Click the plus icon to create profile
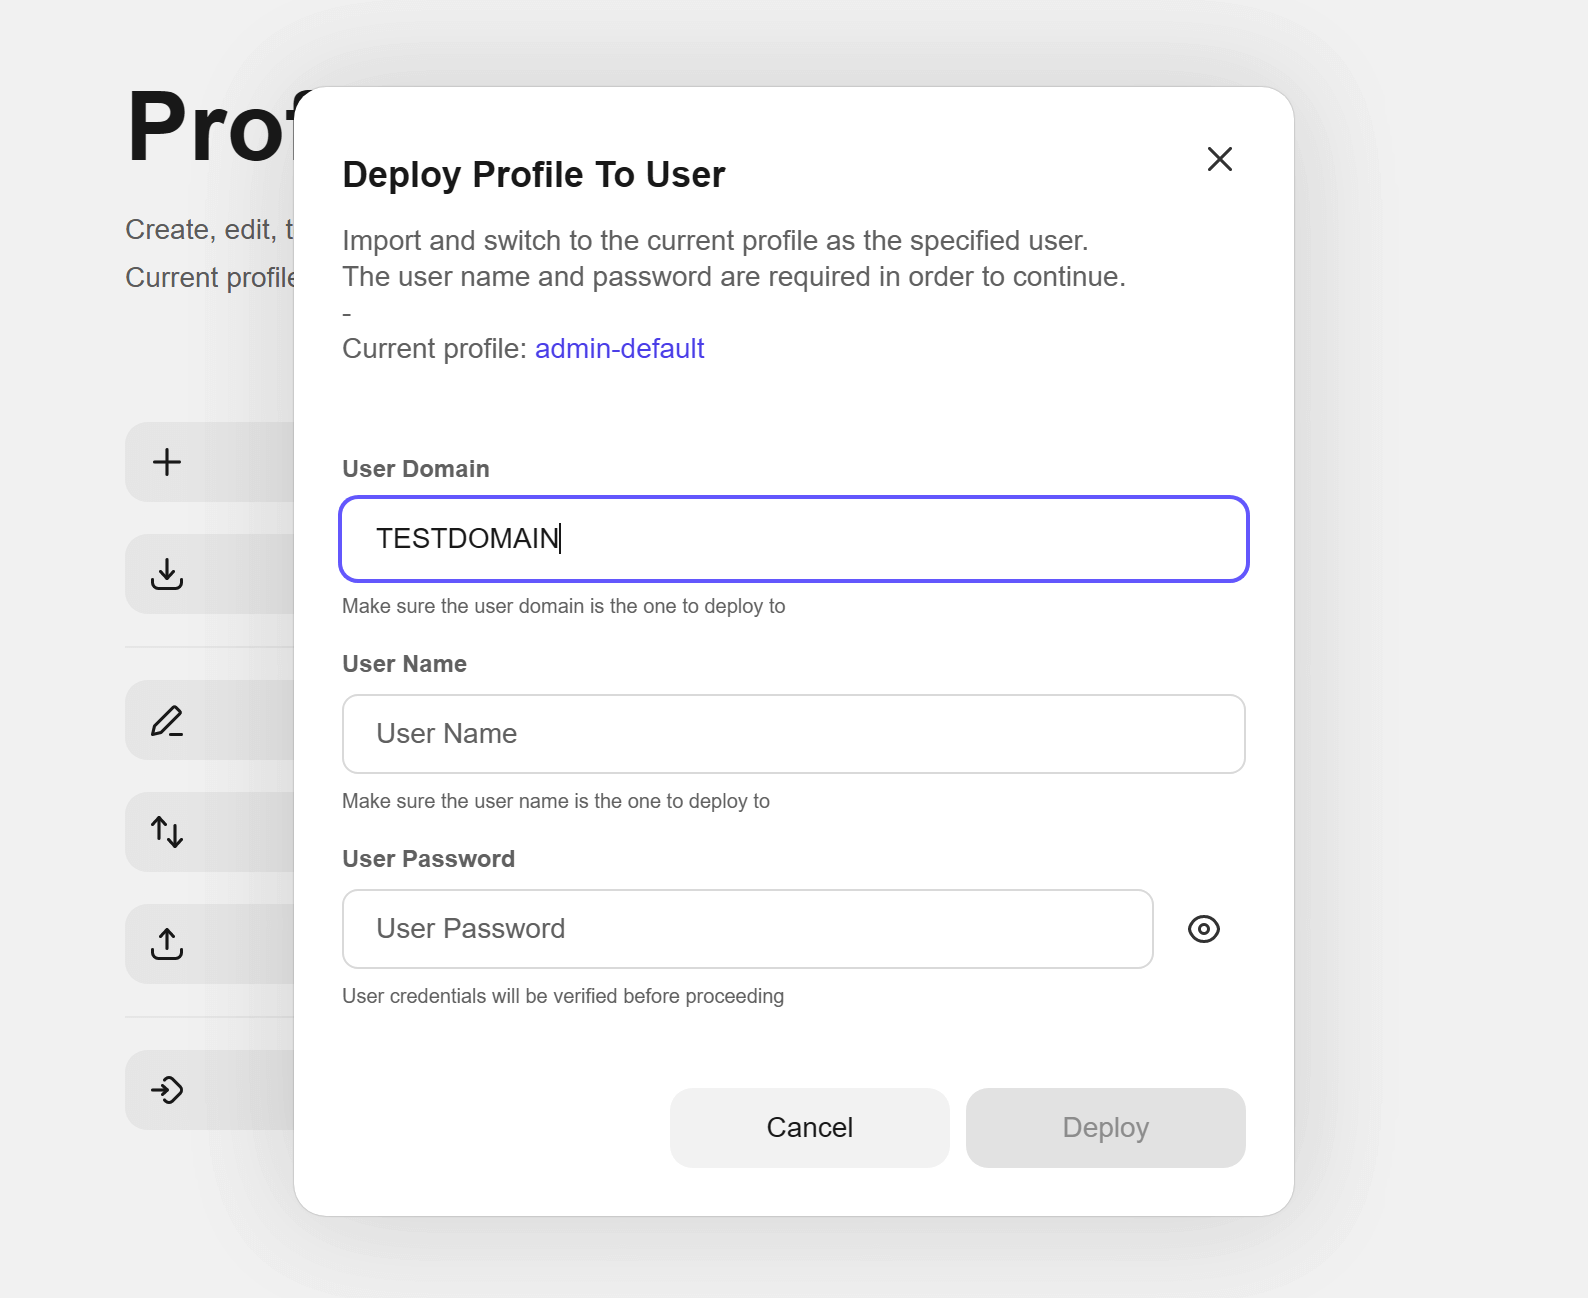Image resolution: width=1588 pixels, height=1298 pixels. point(167,462)
